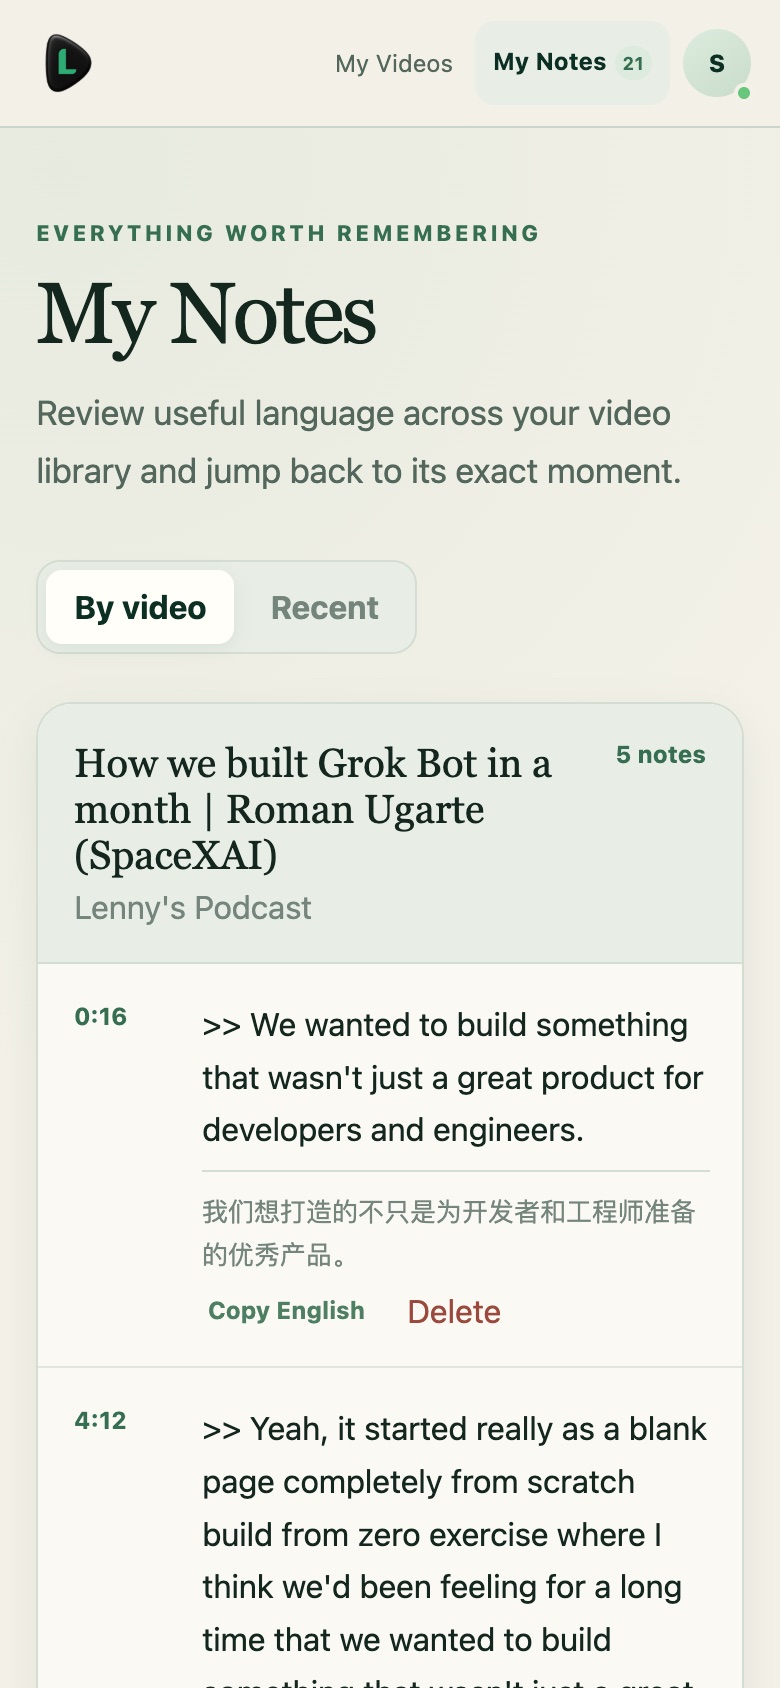Click the green online status dot
Image resolution: width=780 pixels, height=1688 pixels.
pyautogui.click(x=743, y=93)
